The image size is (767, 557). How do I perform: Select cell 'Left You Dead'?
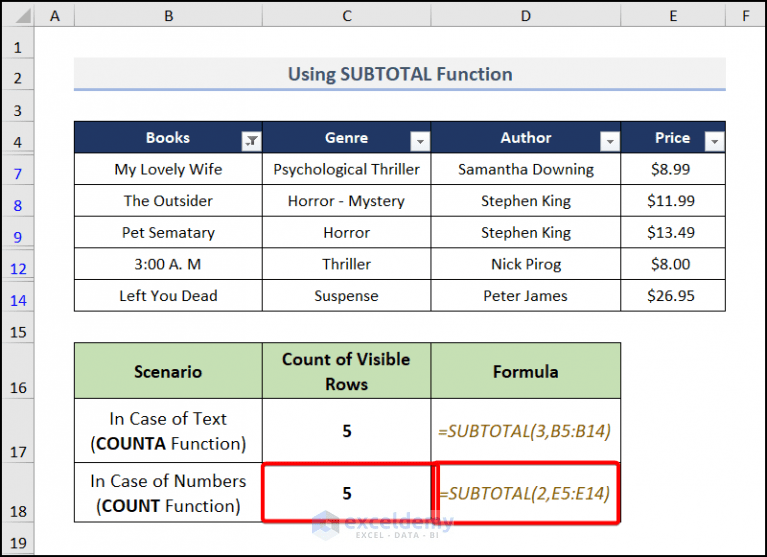(x=168, y=296)
